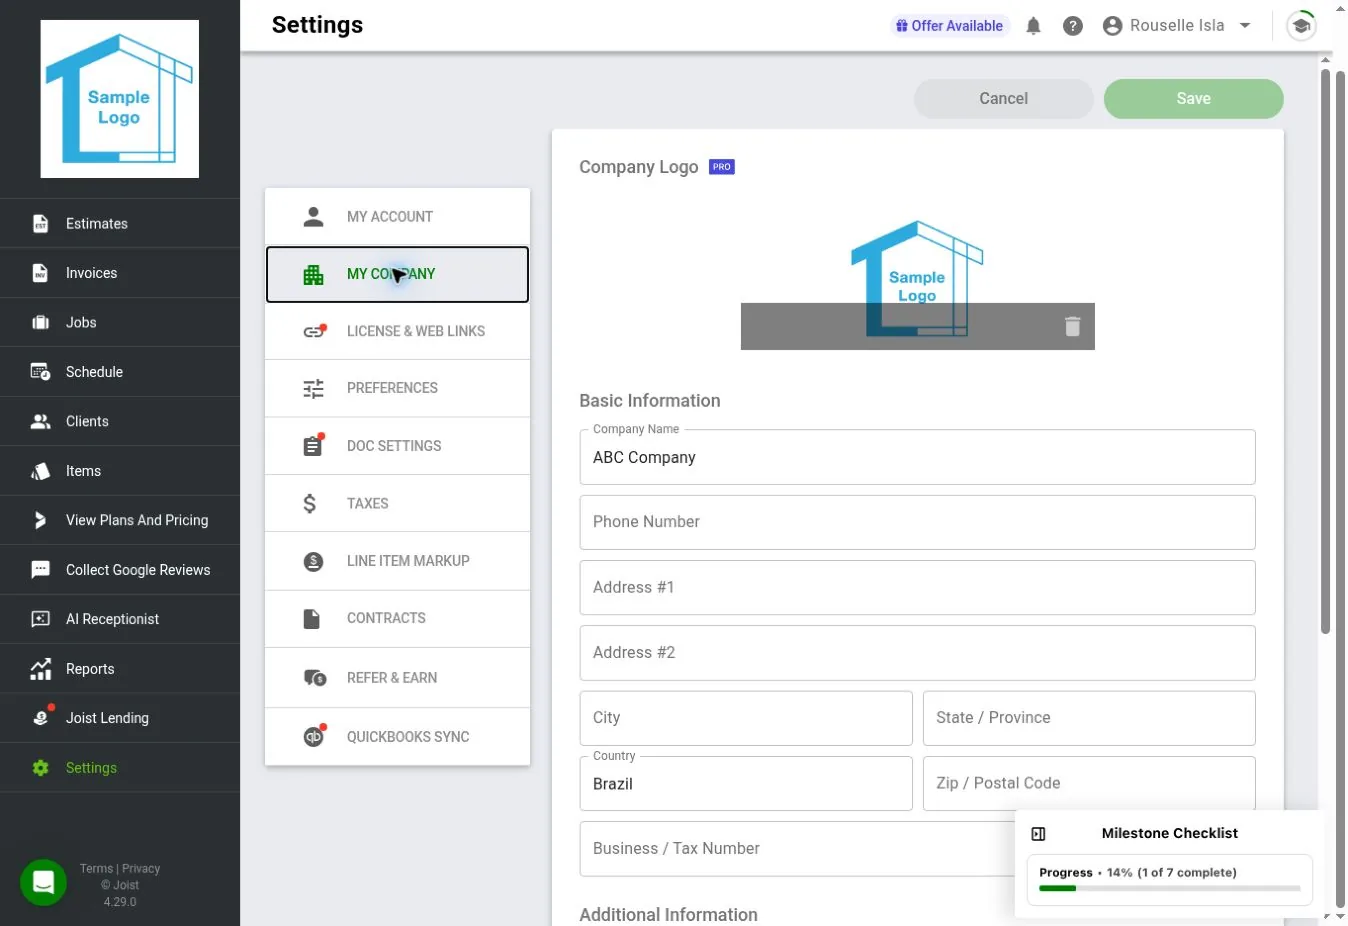Screen dimensions: 1348x926
Task: Click the Joist Lending icon
Action: [x=41, y=717]
